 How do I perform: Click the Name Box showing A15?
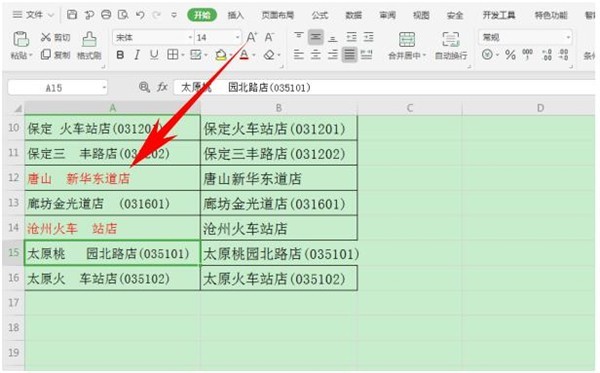coord(57,88)
